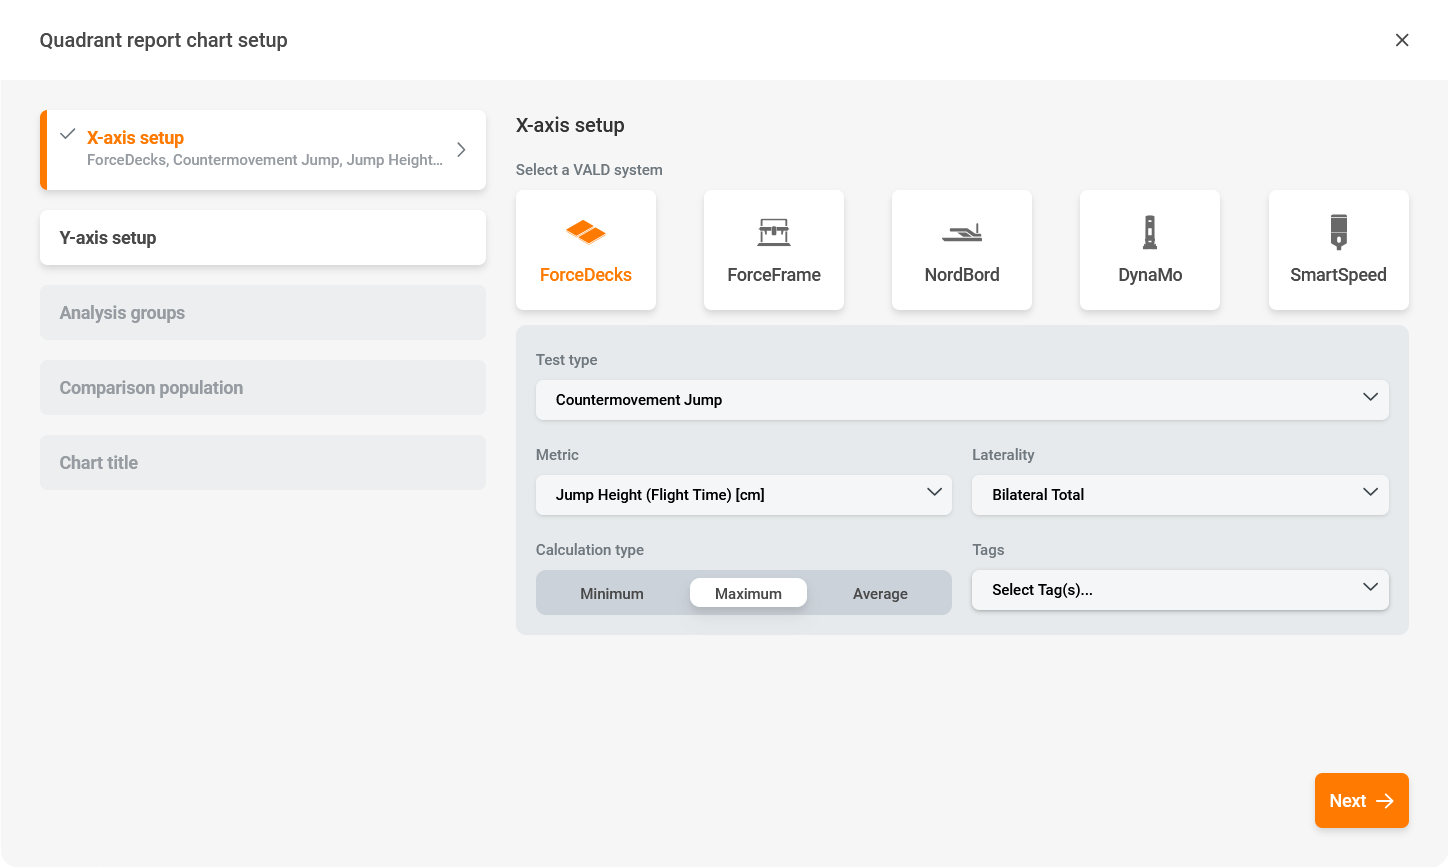1449x868 pixels.
Task: Open the Analysis groups step
Action: [x=263, y=313]
